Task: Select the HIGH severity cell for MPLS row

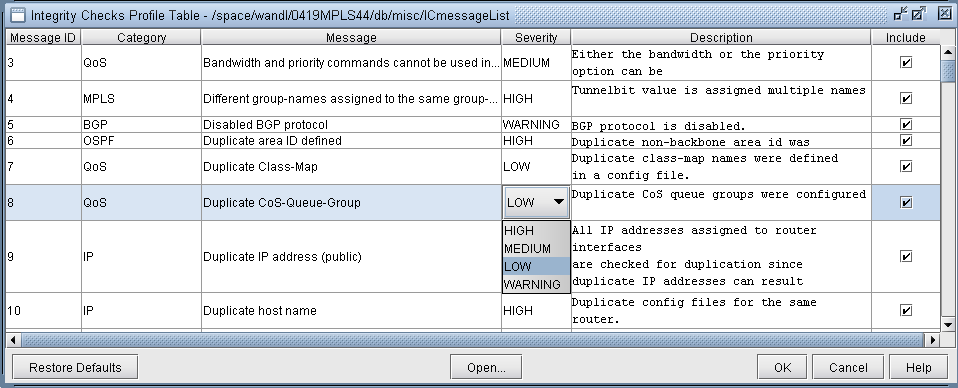Action: pyautogui.click(x=536, y=98)
